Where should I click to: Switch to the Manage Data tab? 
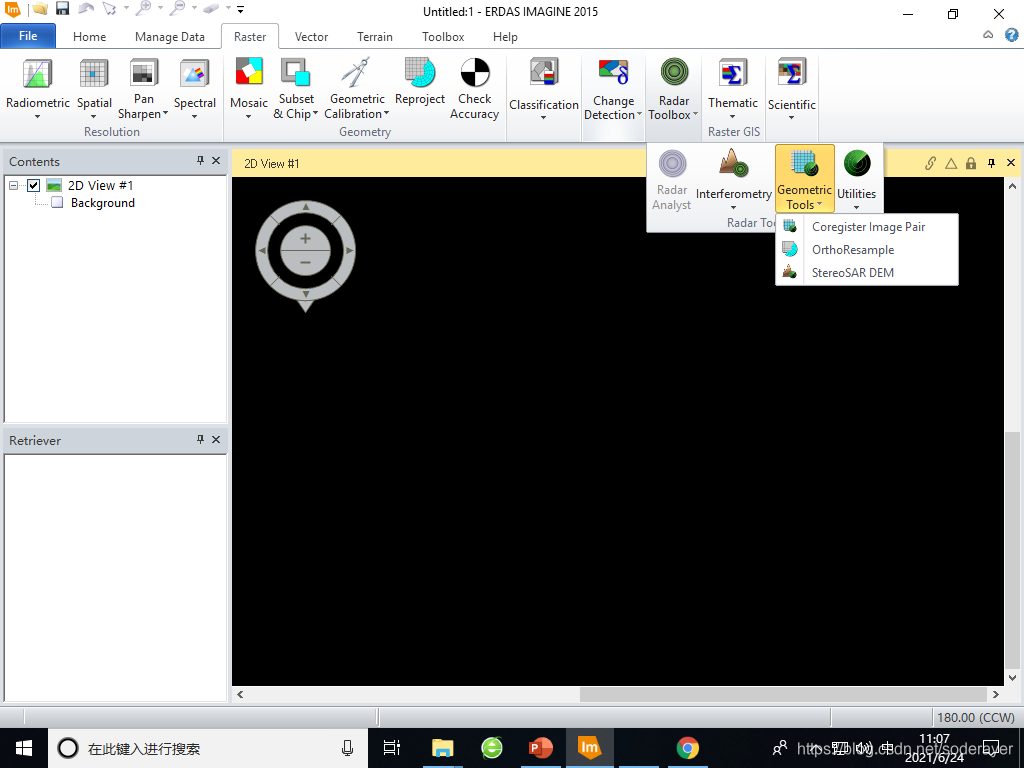(170, 37)
